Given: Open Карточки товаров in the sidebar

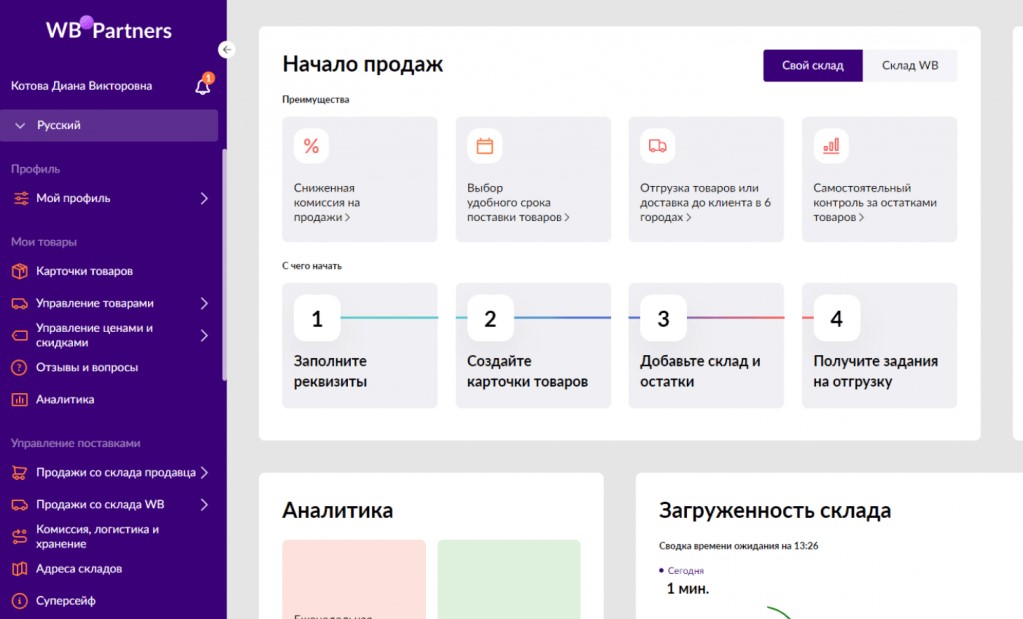Looking at the screenshot, I should [x=84, y=271].
